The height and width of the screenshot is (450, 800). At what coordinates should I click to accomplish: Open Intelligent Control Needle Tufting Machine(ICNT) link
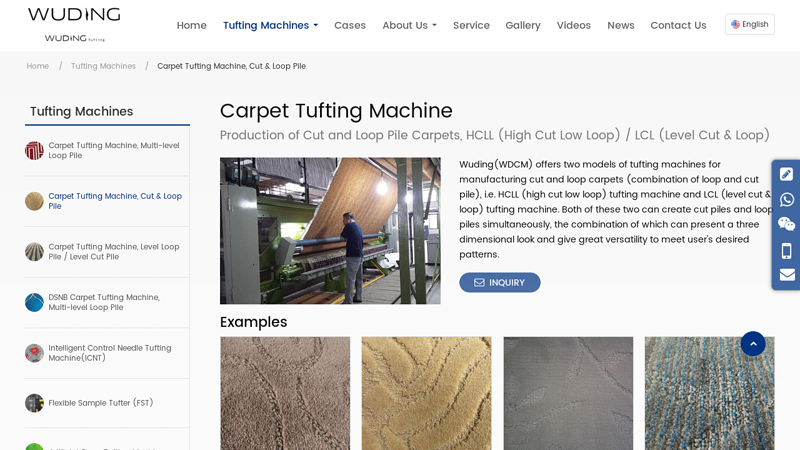(x=110, y=353)
